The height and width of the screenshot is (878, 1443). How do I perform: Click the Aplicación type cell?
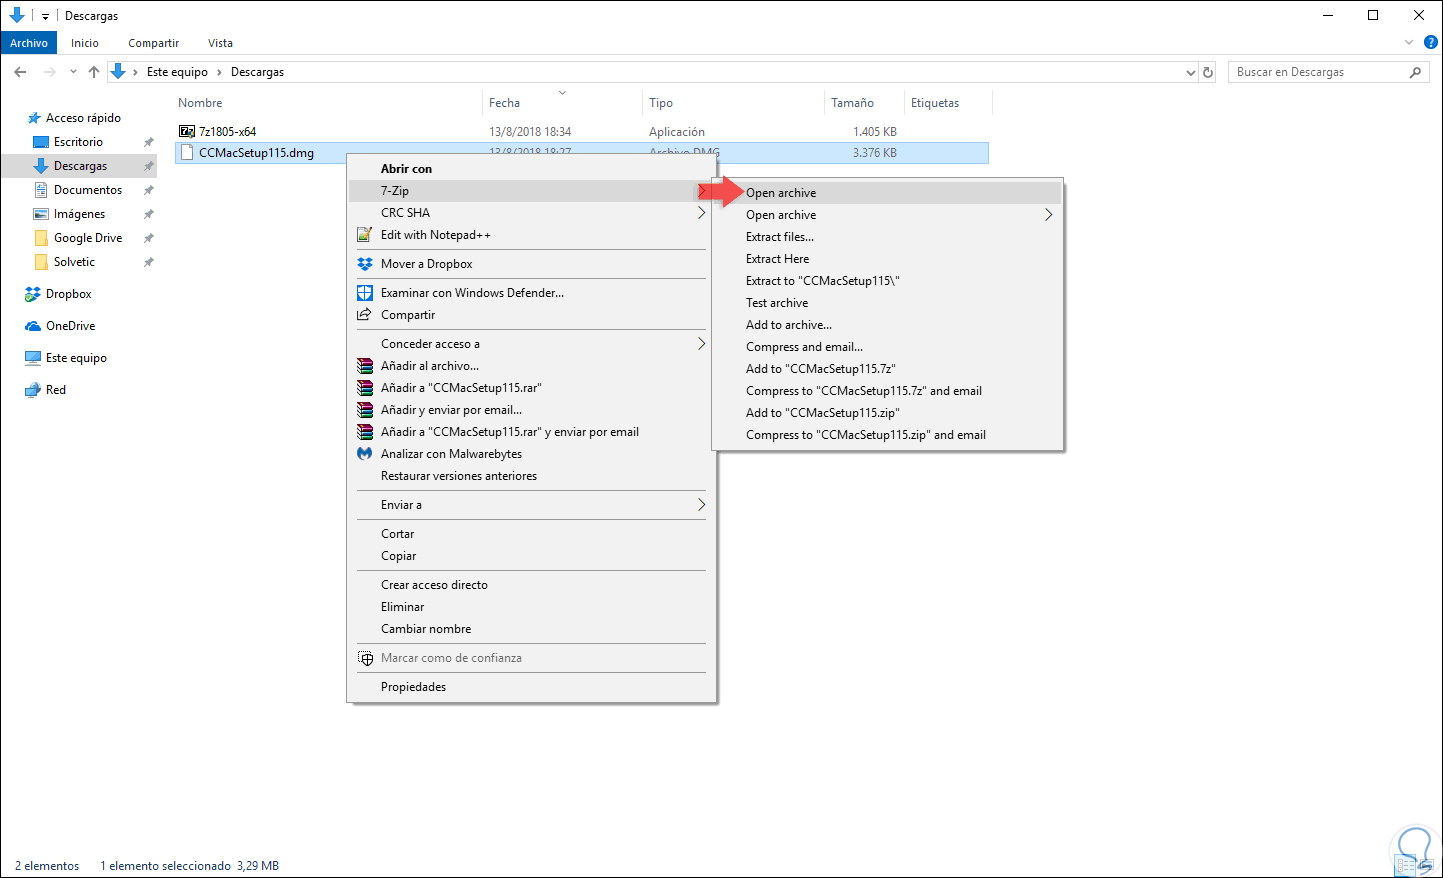(677, 131)
